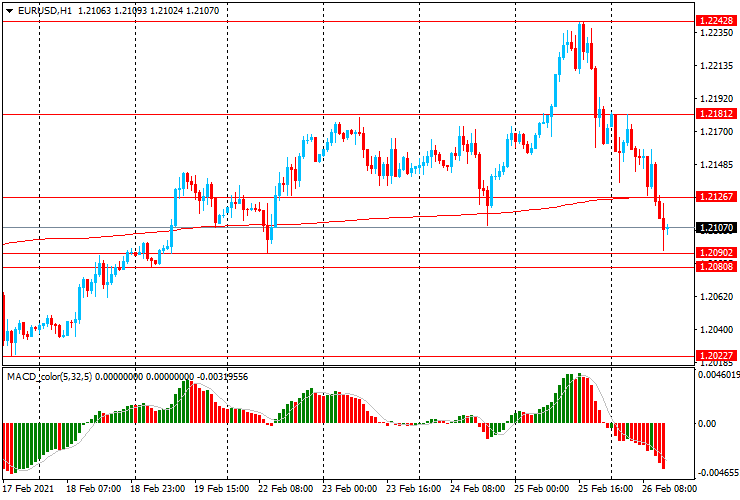Click the 25 Feb 16:00 time label

click(x=605, y=489)
